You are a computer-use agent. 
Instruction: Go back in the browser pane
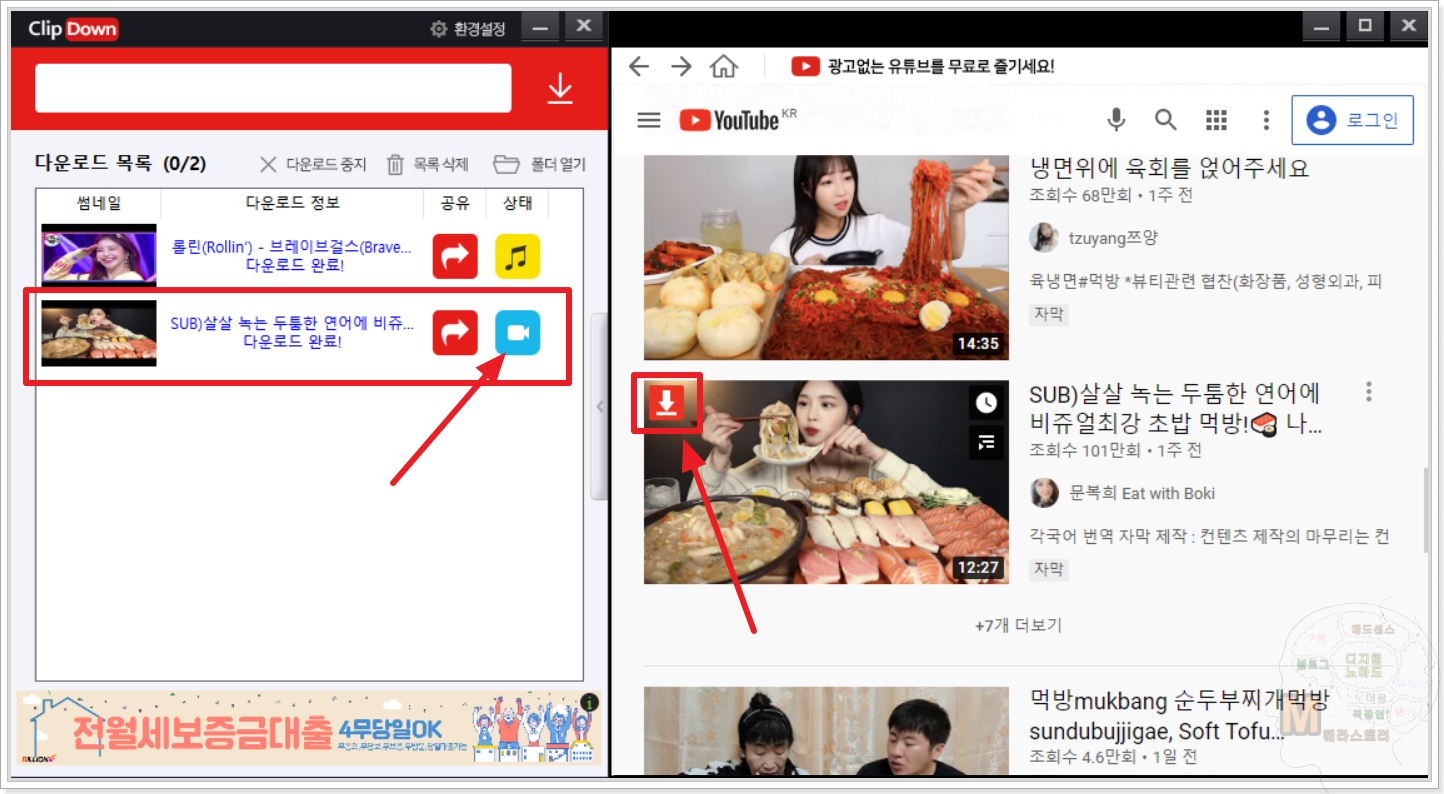coord(638,67)
